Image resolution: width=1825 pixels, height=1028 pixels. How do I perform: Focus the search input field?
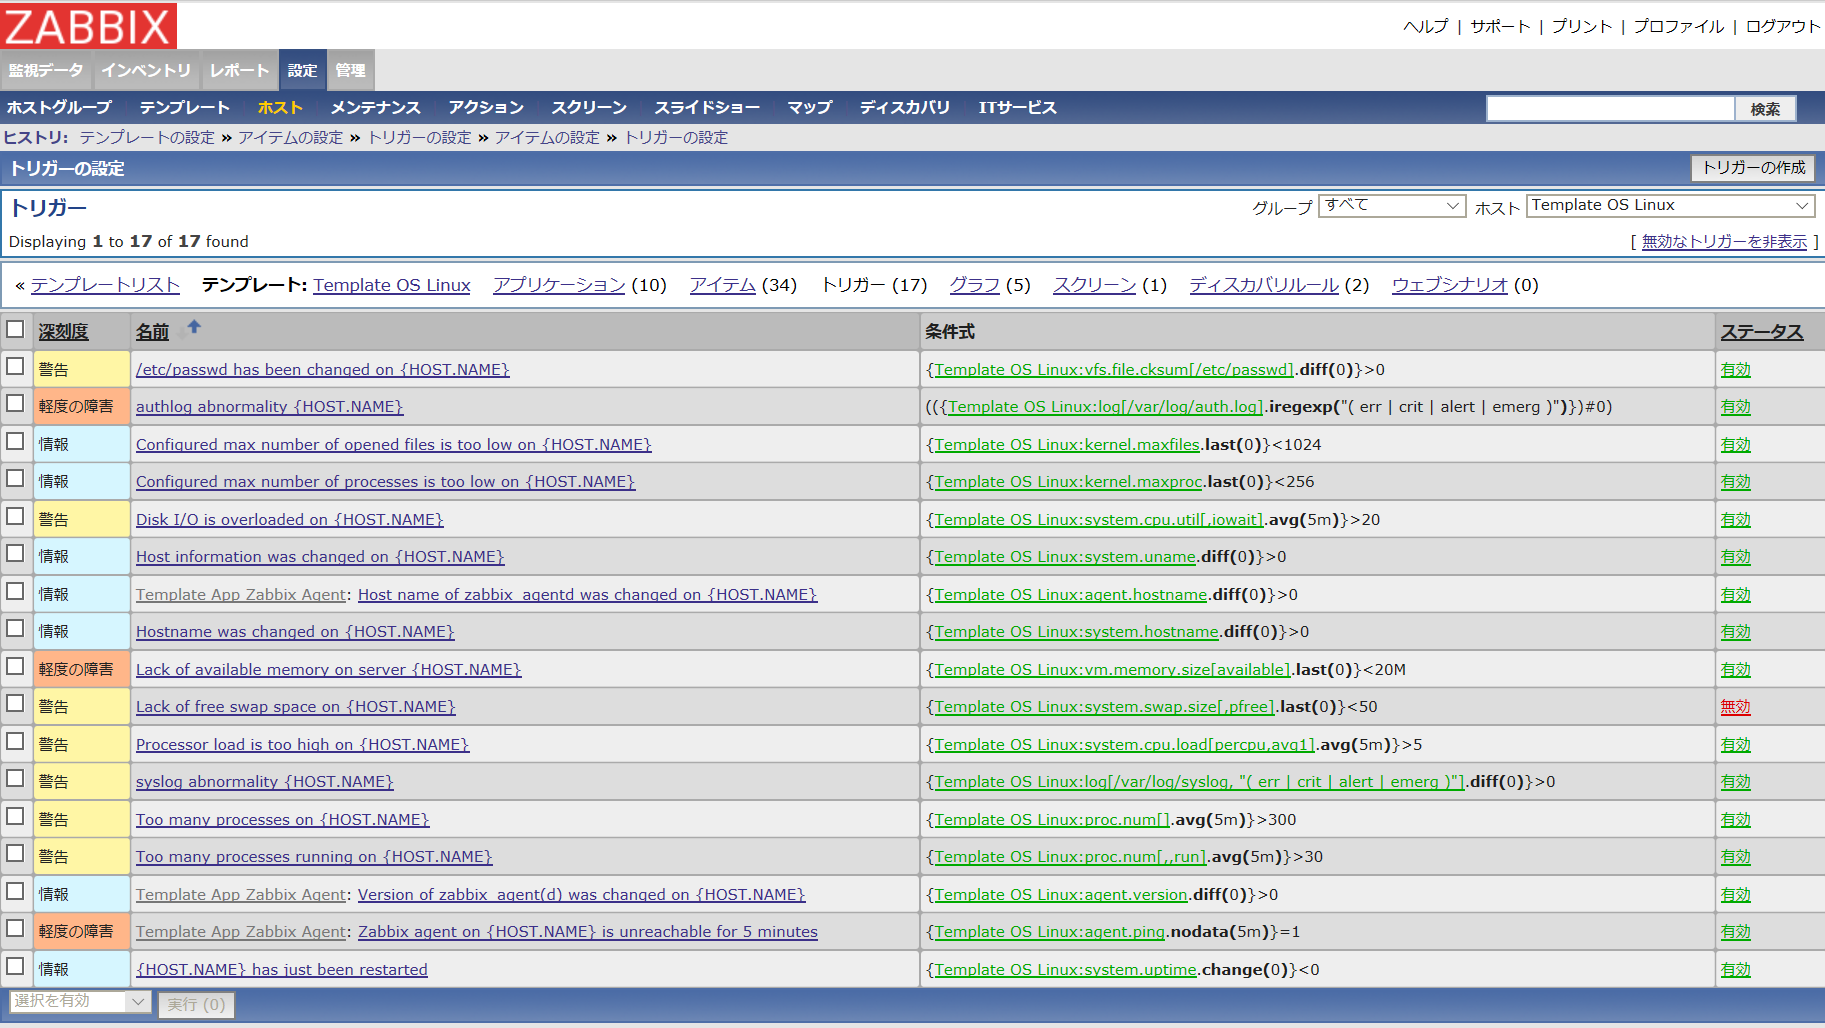tap(1610, 109)
